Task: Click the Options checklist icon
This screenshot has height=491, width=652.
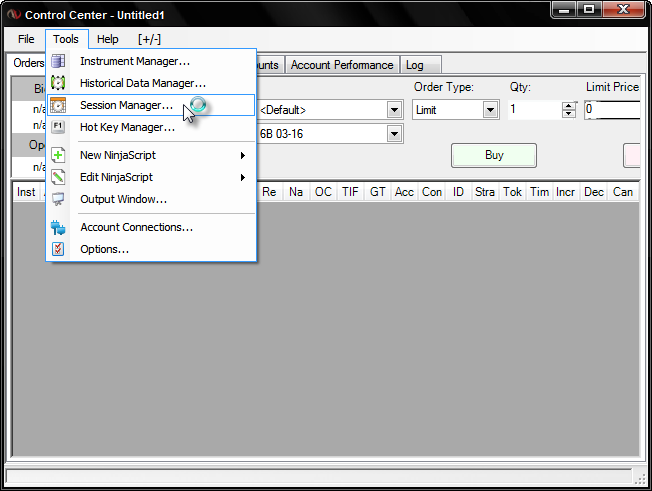Action: (58, 249)
